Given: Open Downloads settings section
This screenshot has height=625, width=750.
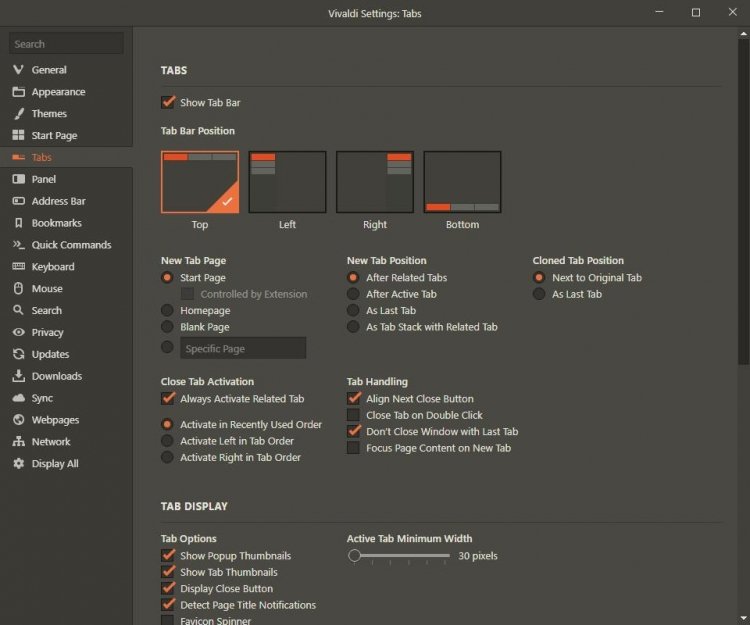Looking at the screenshot, I should (x=56, y=376).
